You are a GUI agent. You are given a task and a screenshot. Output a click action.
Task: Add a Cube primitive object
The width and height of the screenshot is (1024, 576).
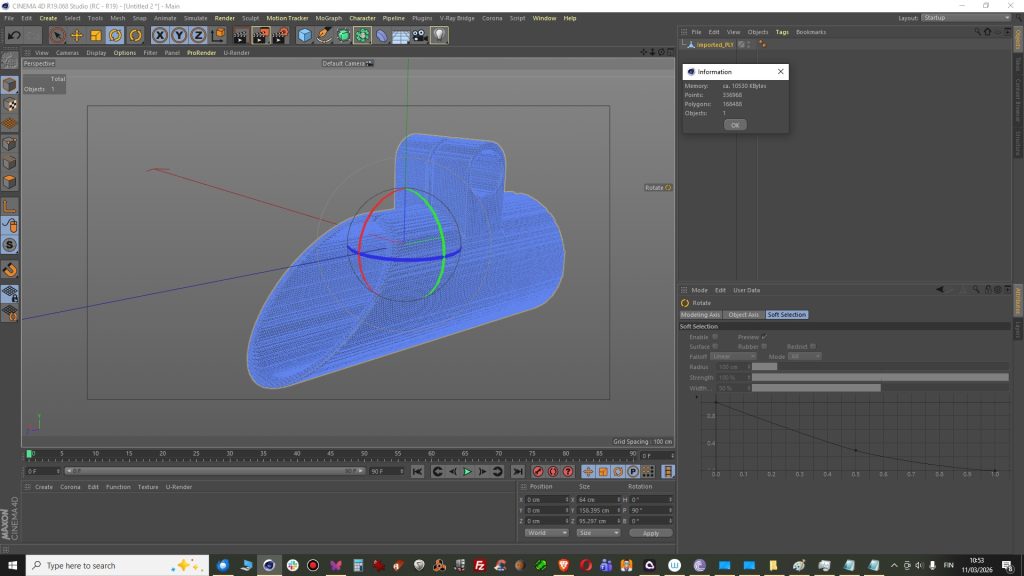(x=305, y=35)
